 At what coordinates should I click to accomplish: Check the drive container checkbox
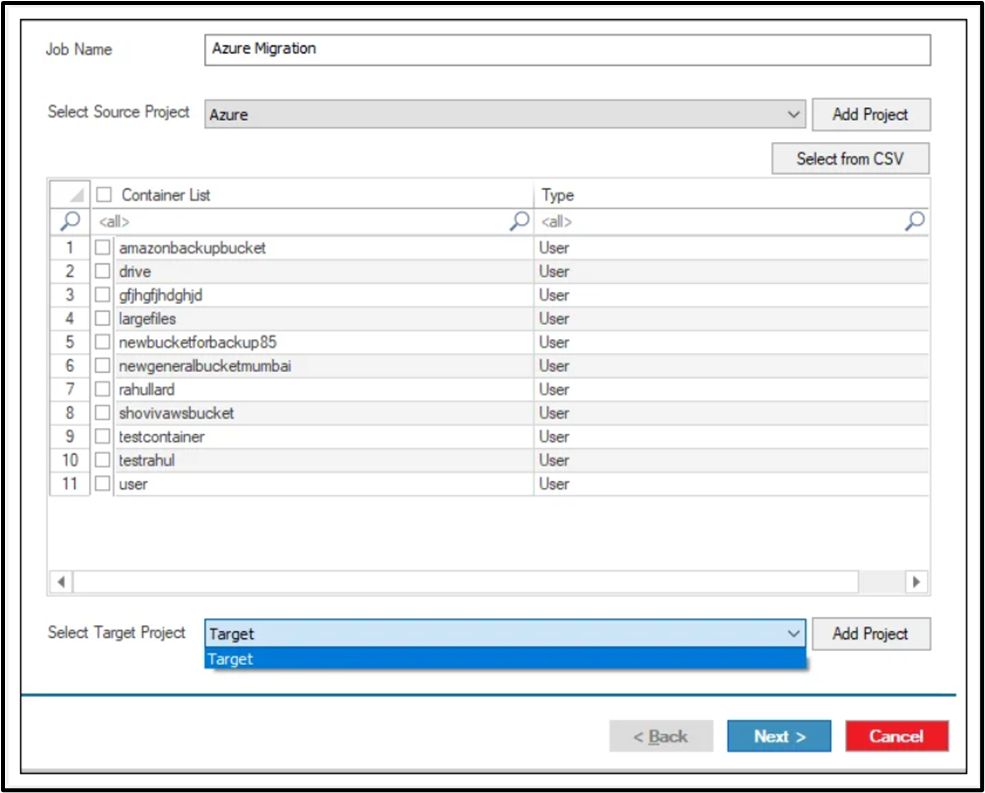click(x=102, y=271)
